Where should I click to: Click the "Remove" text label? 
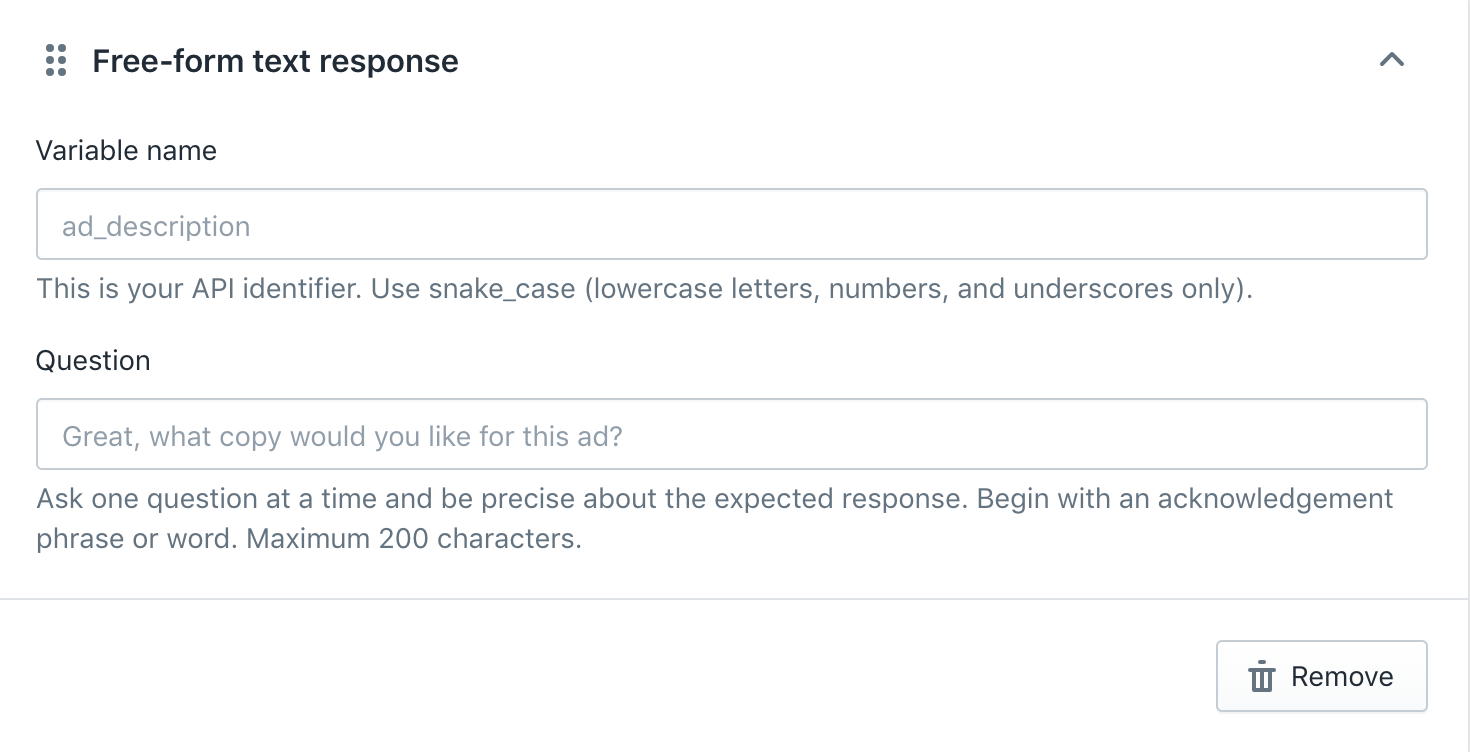pyautogui.click(x=1342, y=677)
